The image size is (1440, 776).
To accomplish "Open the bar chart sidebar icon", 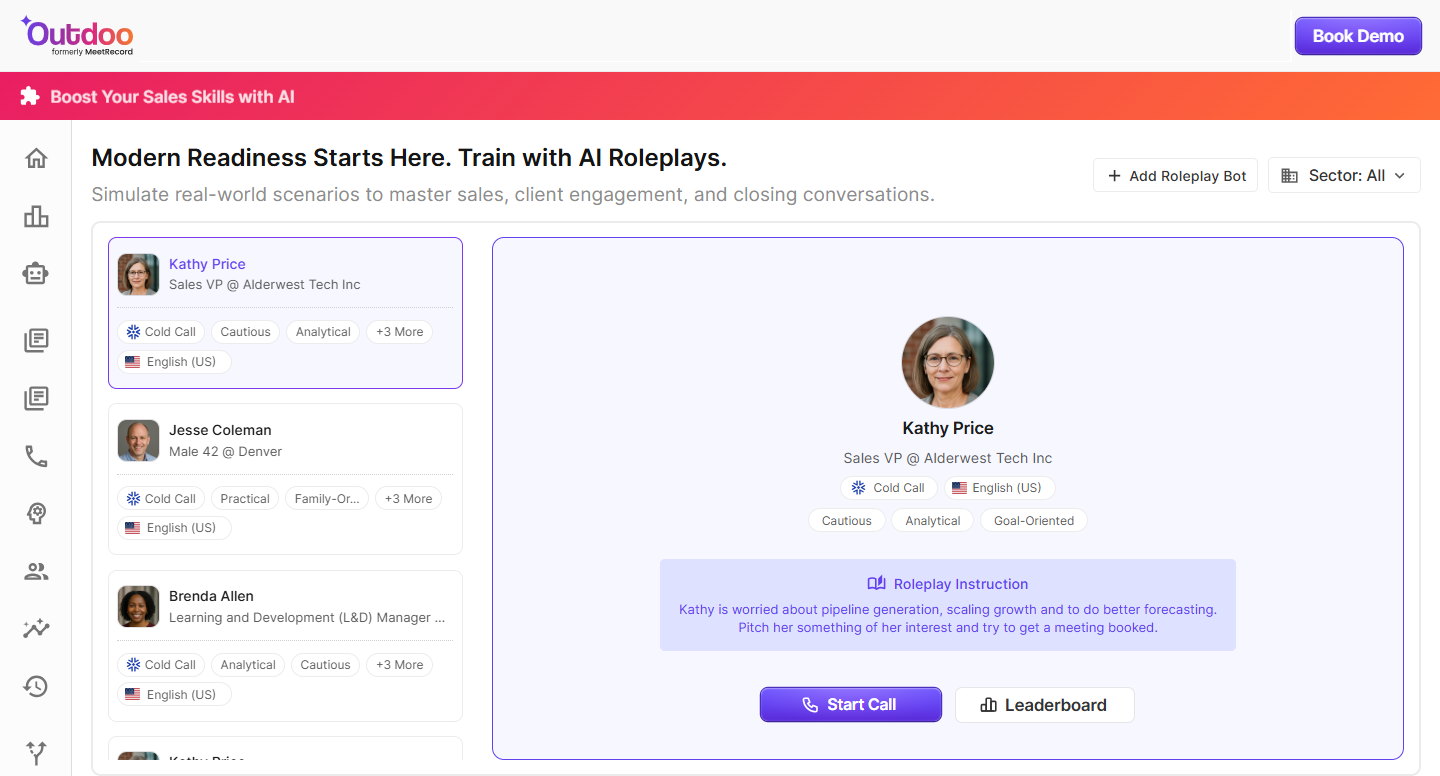I will [36, 216].
